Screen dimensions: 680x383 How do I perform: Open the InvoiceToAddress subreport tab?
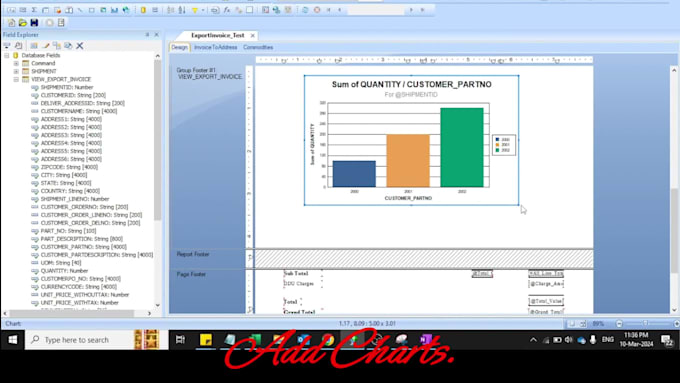coord(216,47)
